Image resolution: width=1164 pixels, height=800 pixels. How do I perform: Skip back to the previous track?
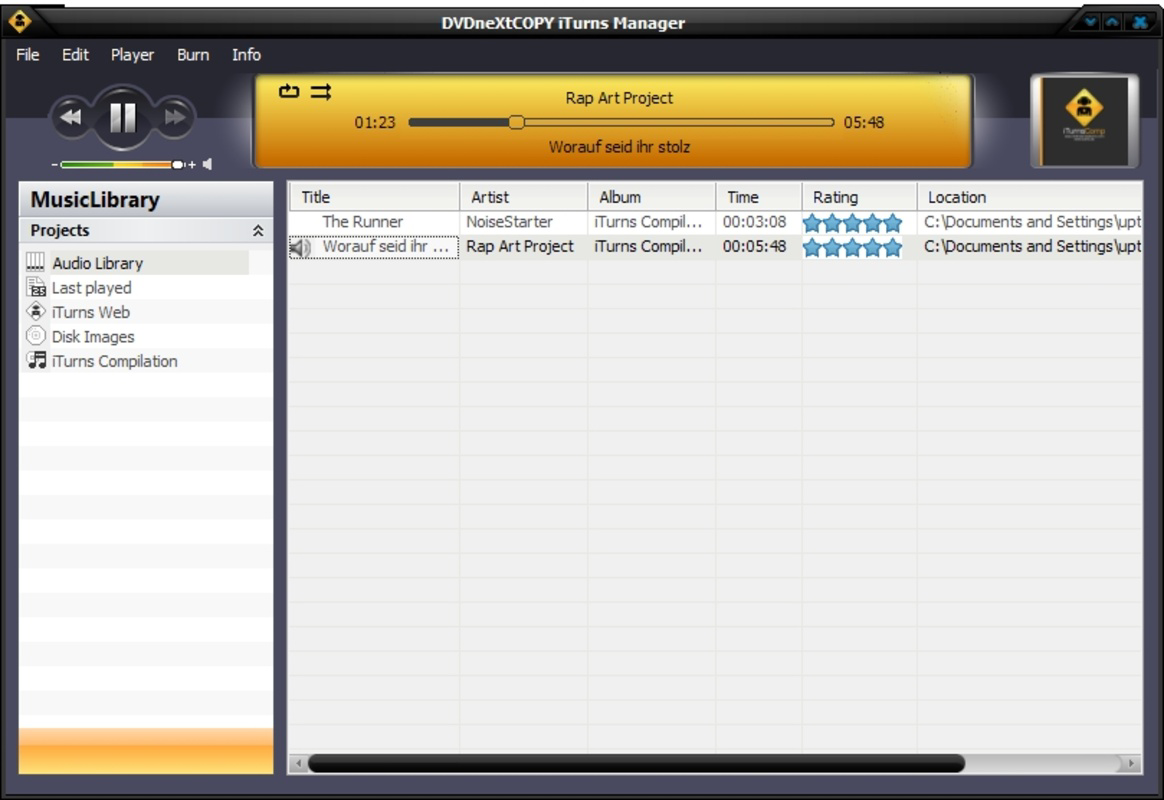pyautogui.click(x=70, y=117)
